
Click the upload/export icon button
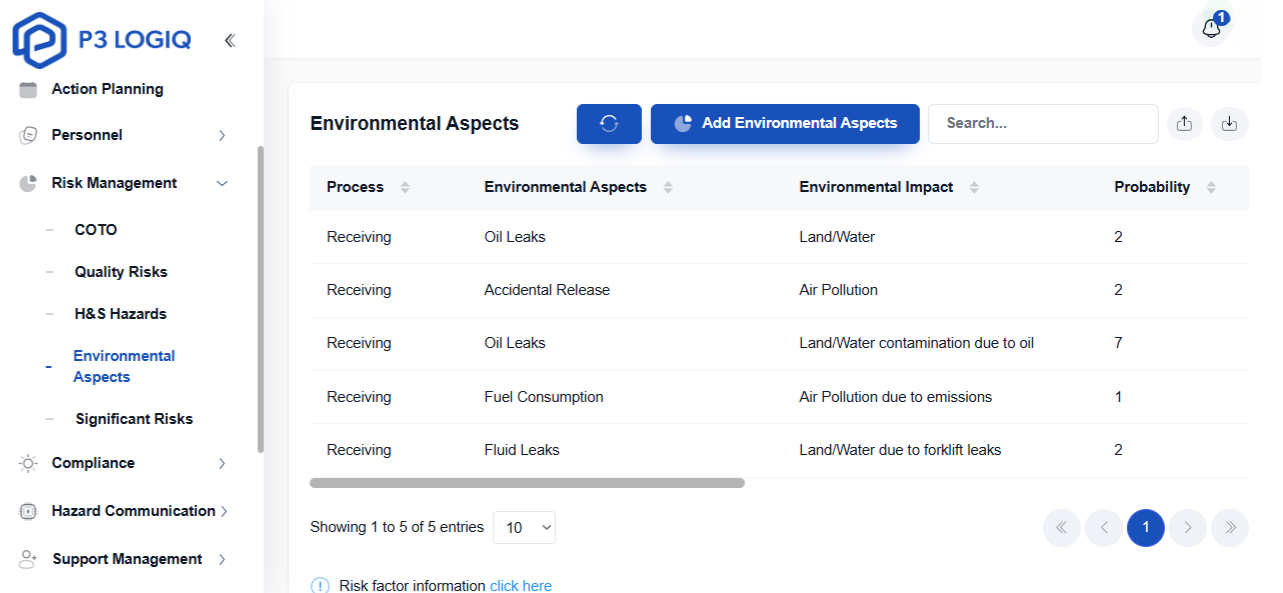click(x=1184, y=124)
